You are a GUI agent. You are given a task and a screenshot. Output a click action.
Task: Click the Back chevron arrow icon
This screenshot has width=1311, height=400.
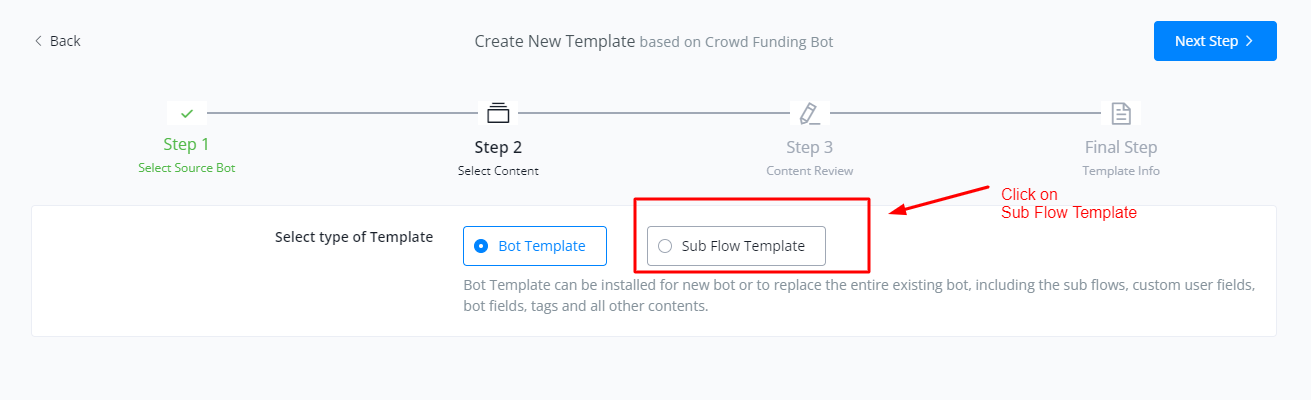38,41
